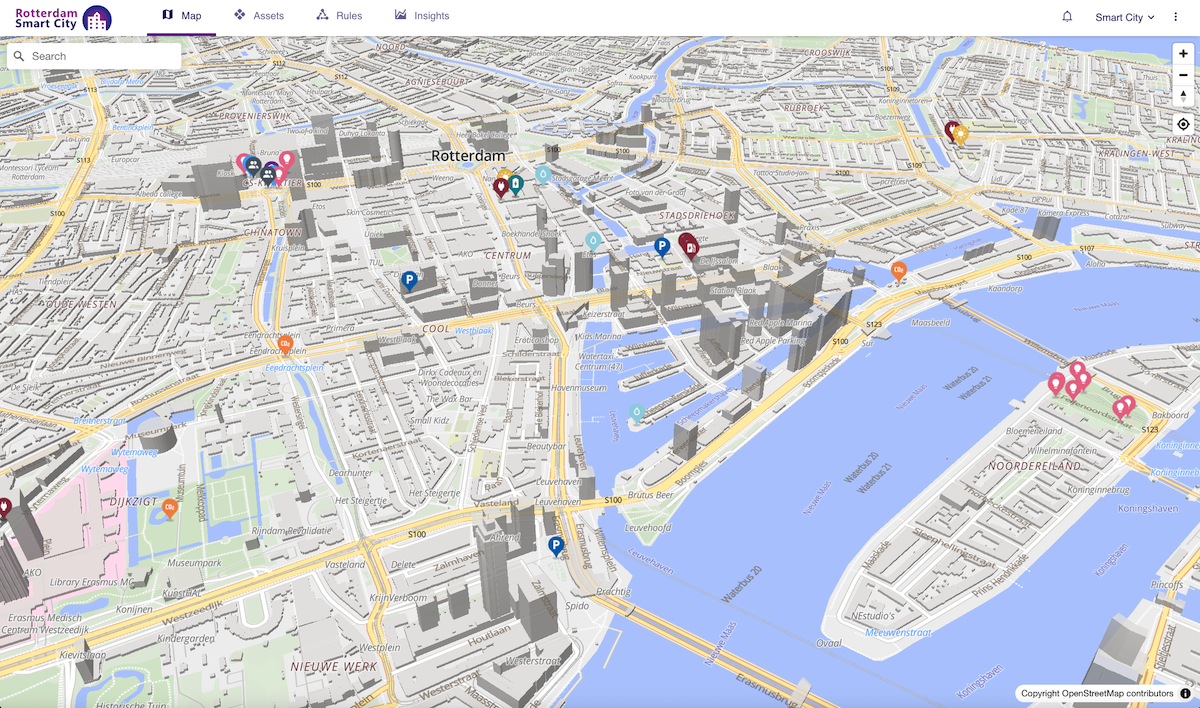Open the CO2 marker at Eendrachtsplein
1200x708 pixels.
[x=285, y=345]
